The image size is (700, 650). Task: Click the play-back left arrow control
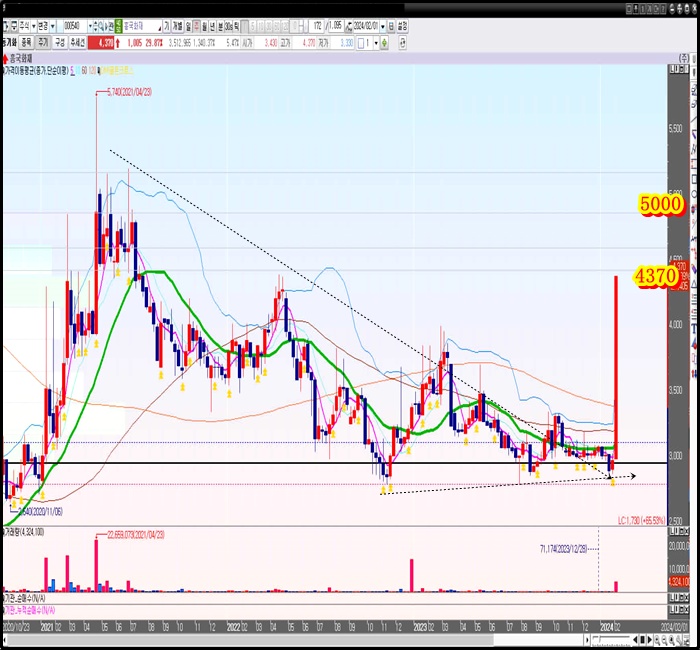coord(635,640)
